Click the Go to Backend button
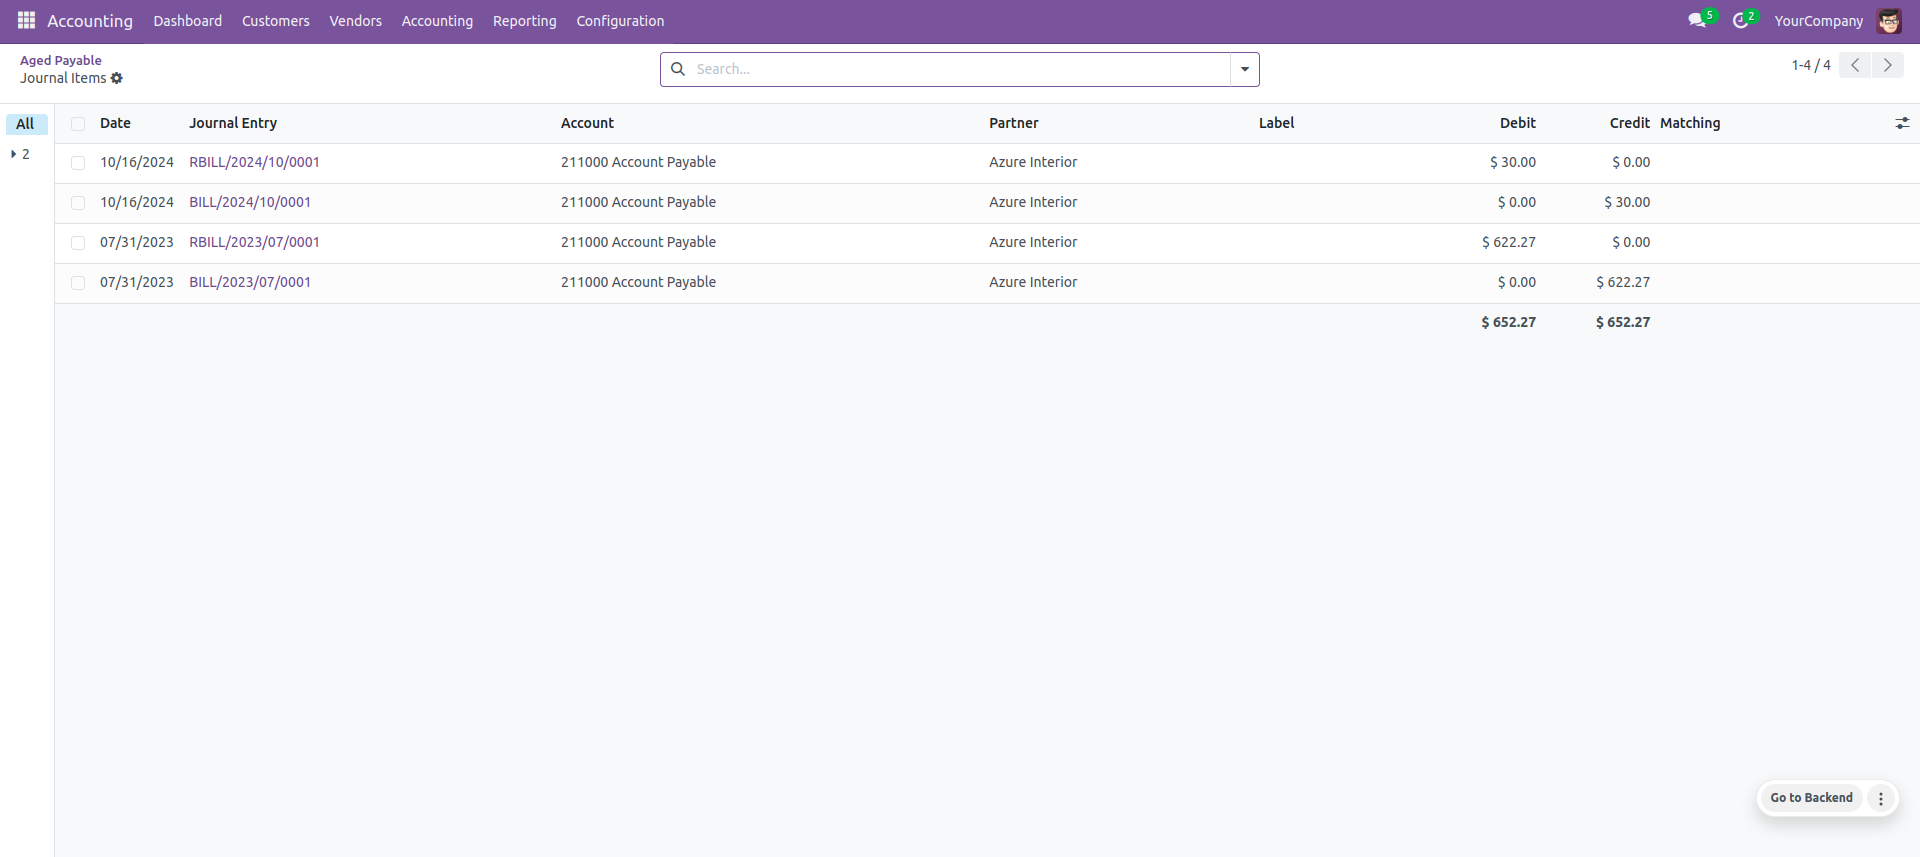1920x857 pixels. [1811, 798]
